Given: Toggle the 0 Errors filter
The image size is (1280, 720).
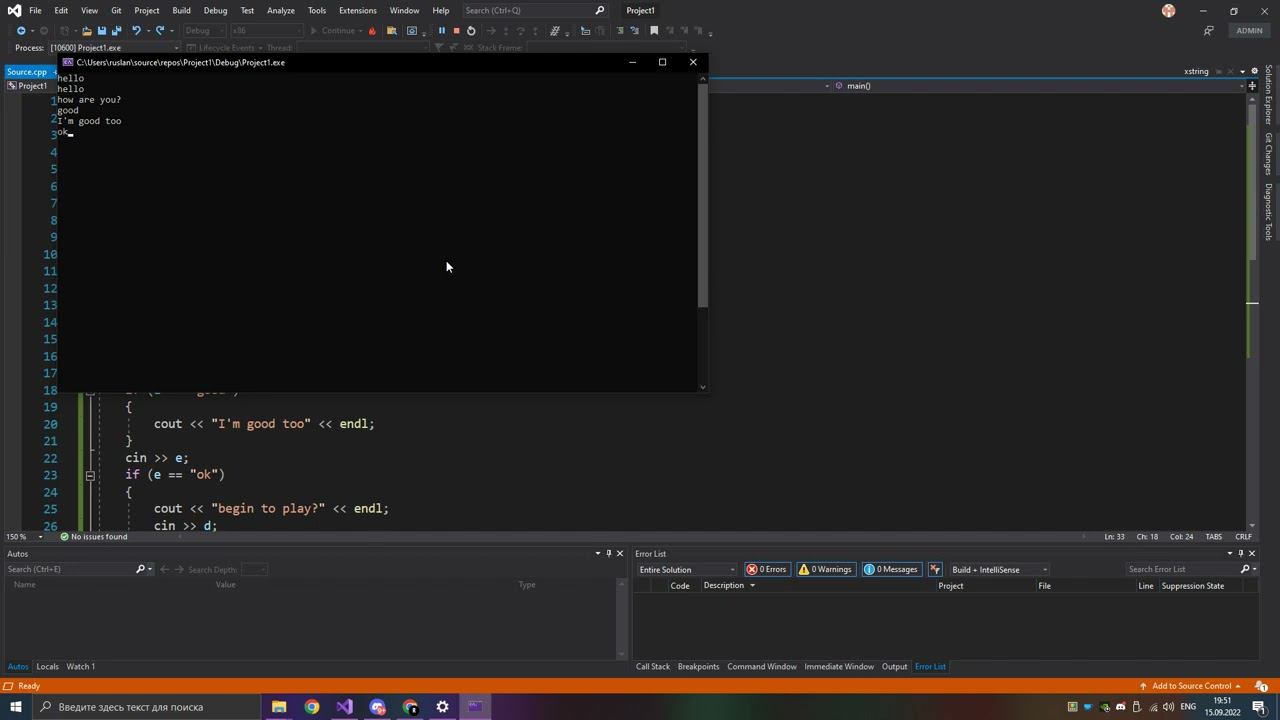Looking at the screenshot, I should [x=767, y=570].
